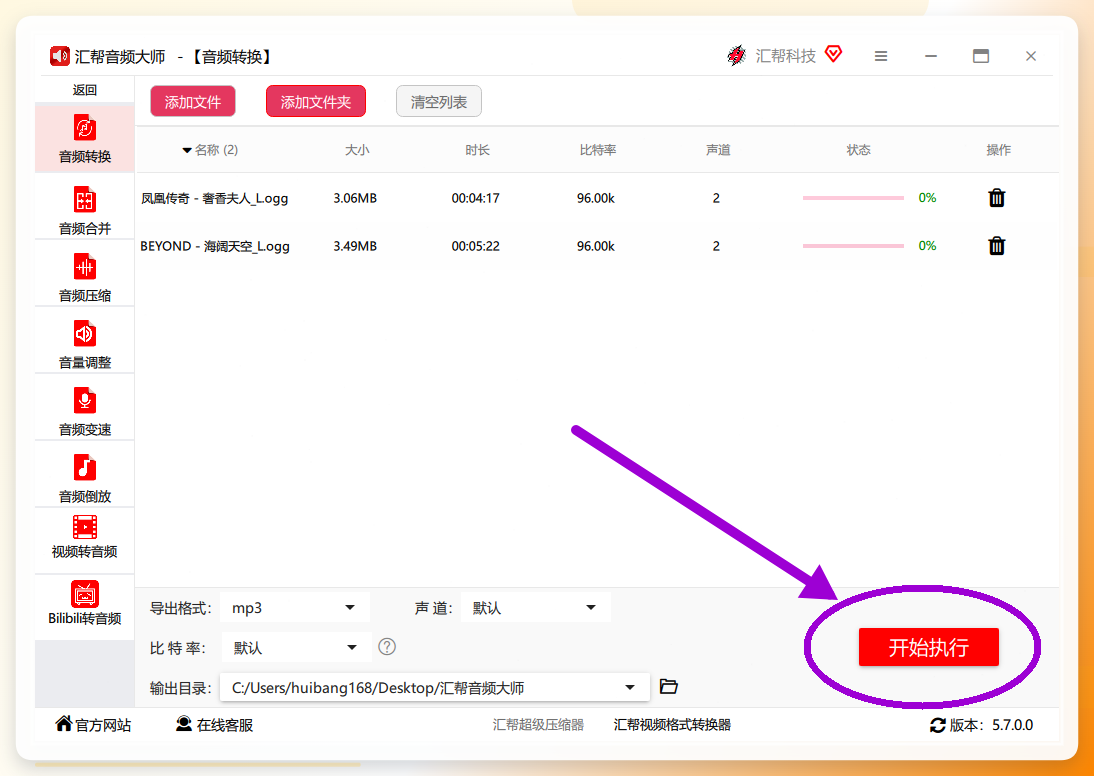Click size value 3.49MB
The image size is (1094, 776).
point(355,246)
